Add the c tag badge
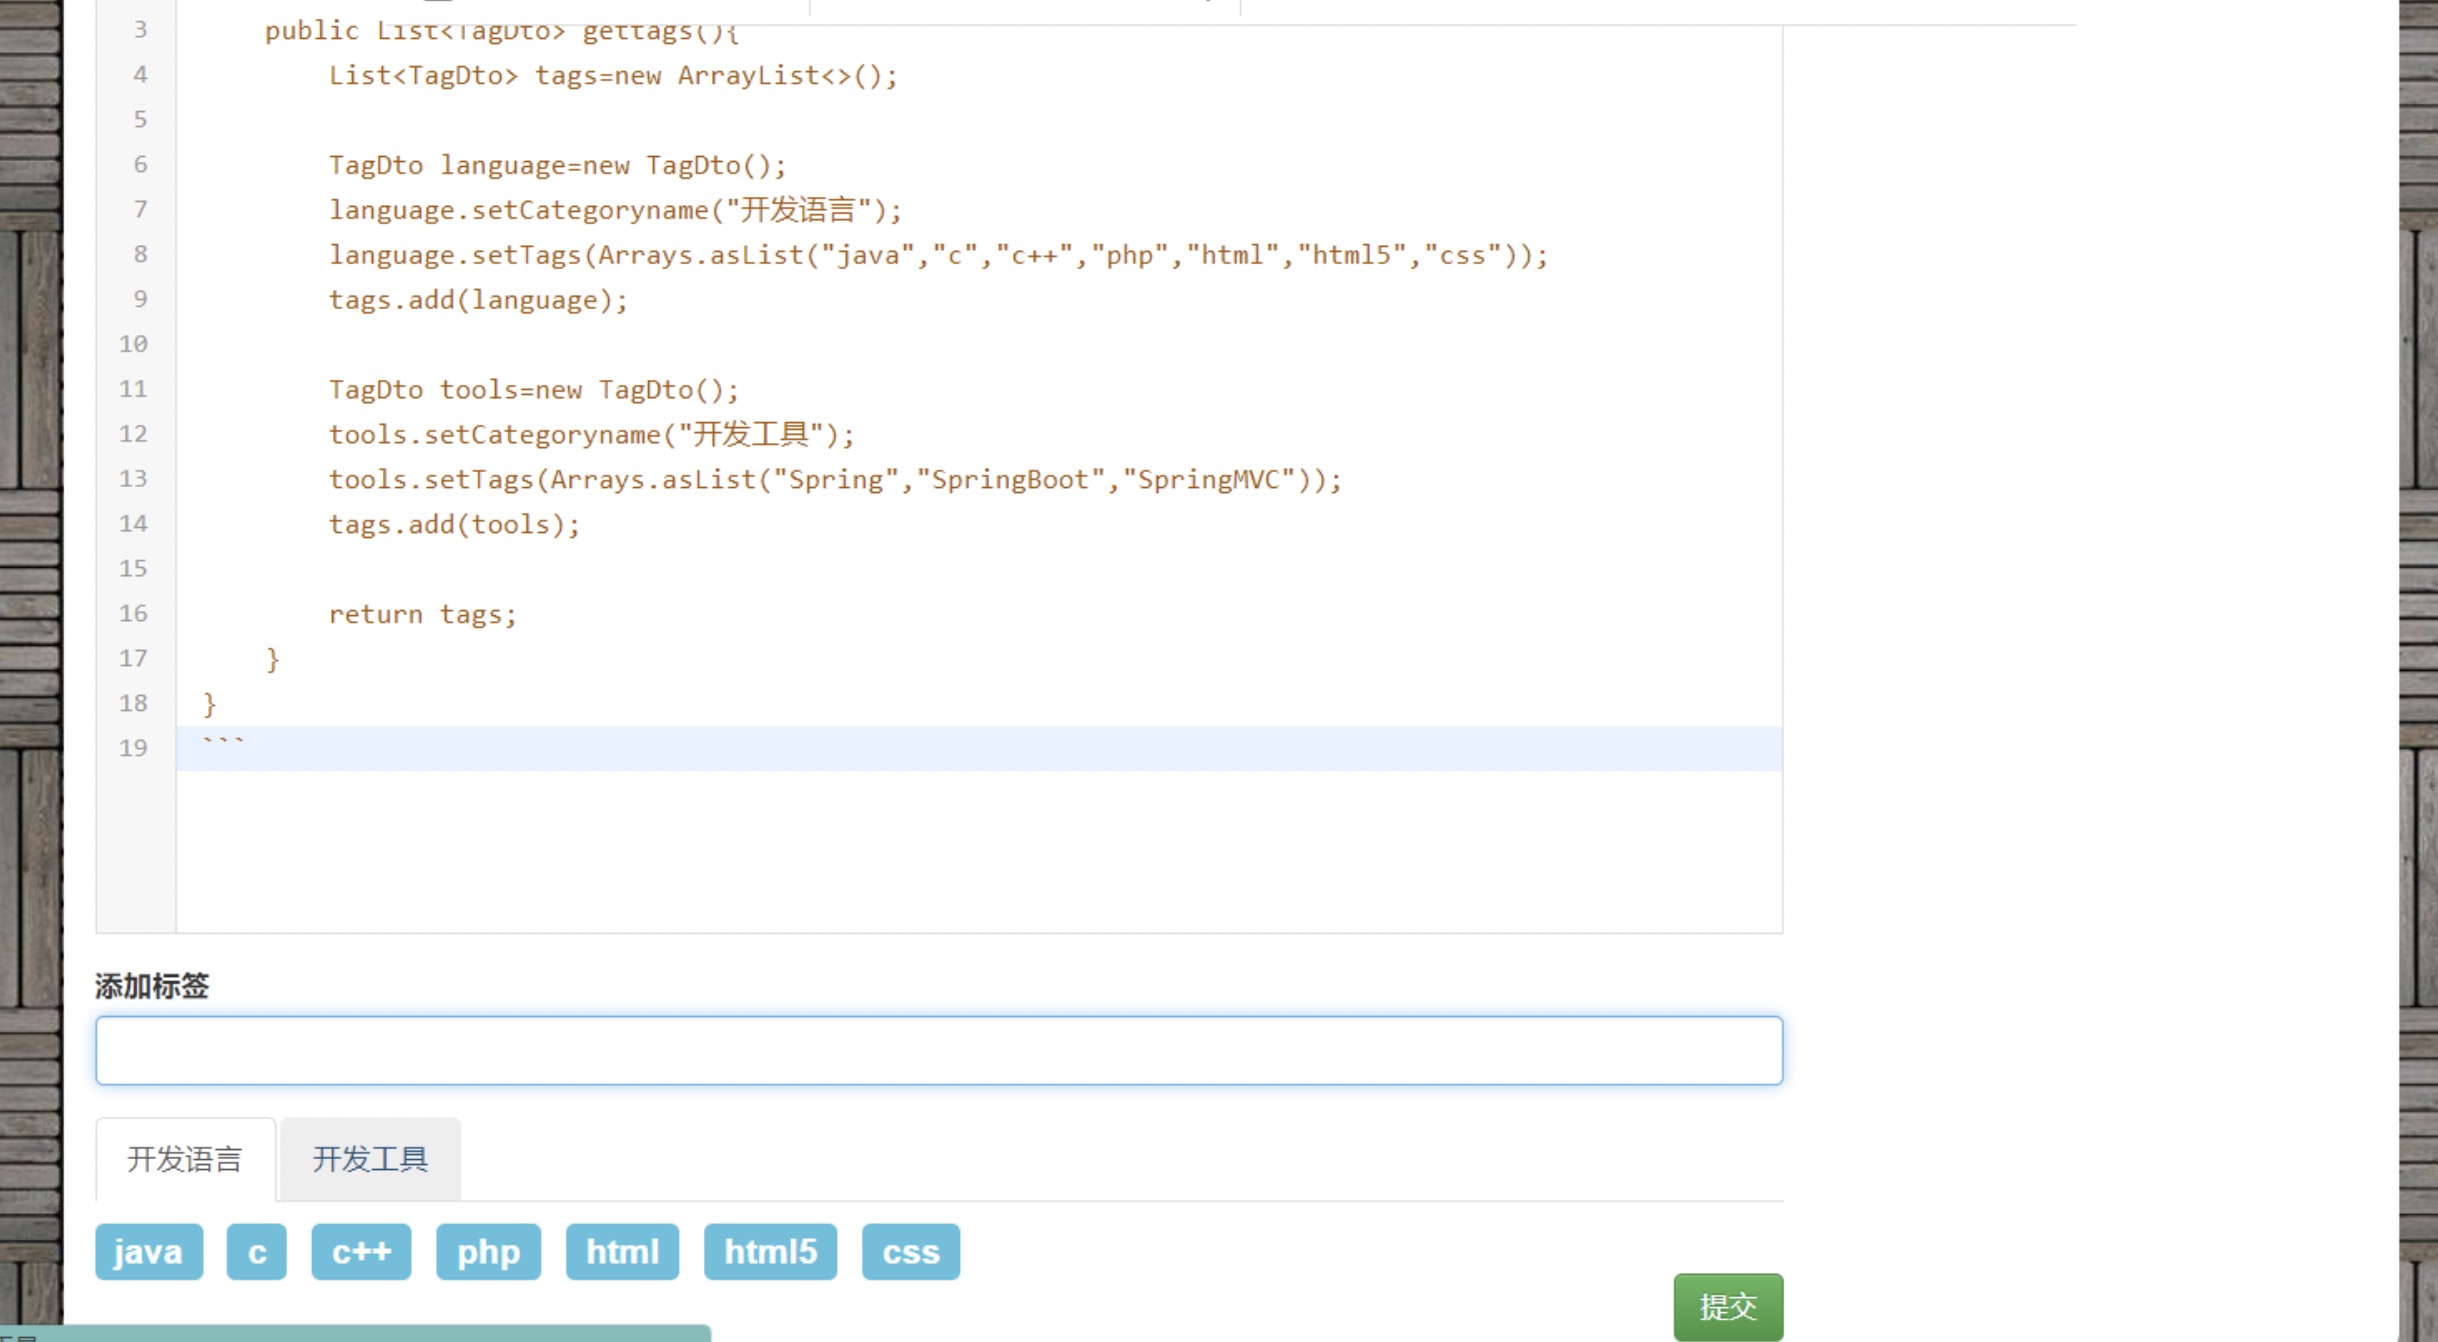This screenshot has height=1342, width=2438. pyautogui.click(x=257, y=1251)
